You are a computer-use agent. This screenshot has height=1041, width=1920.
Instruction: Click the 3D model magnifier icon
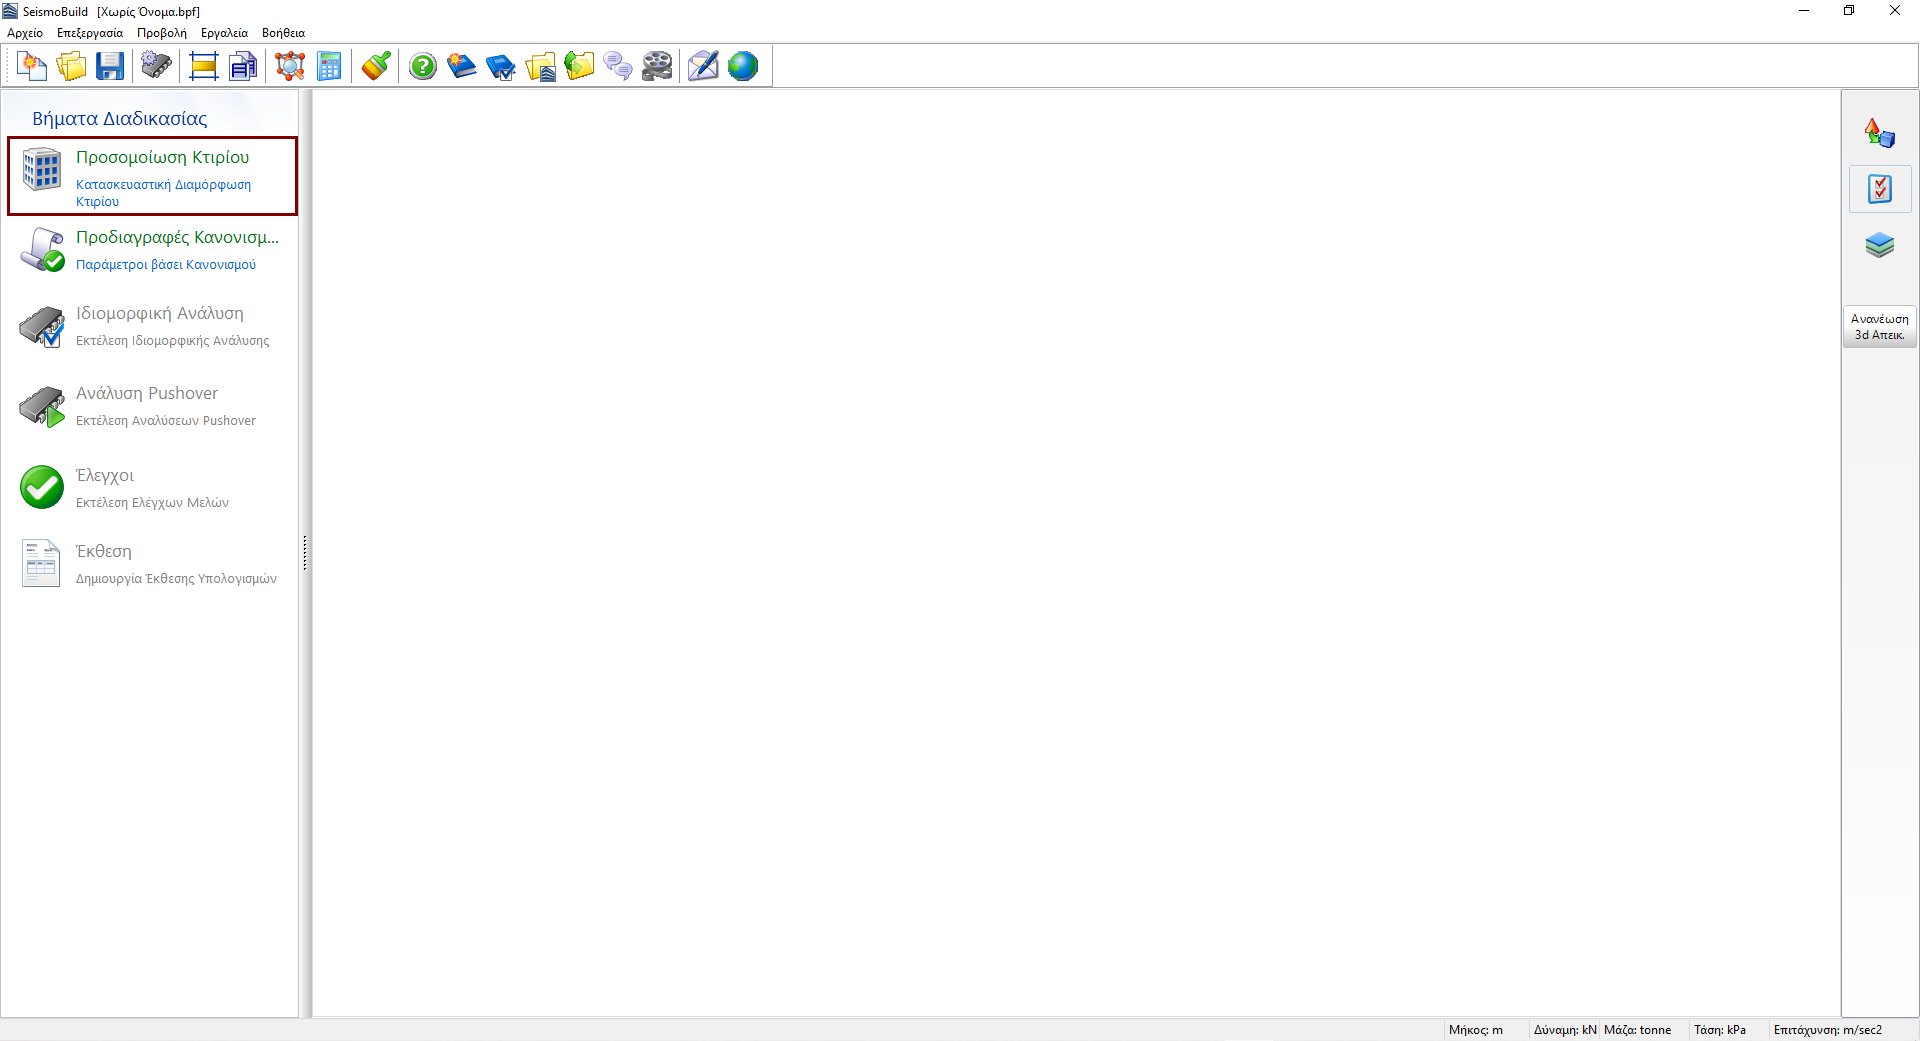coord(290,67)
